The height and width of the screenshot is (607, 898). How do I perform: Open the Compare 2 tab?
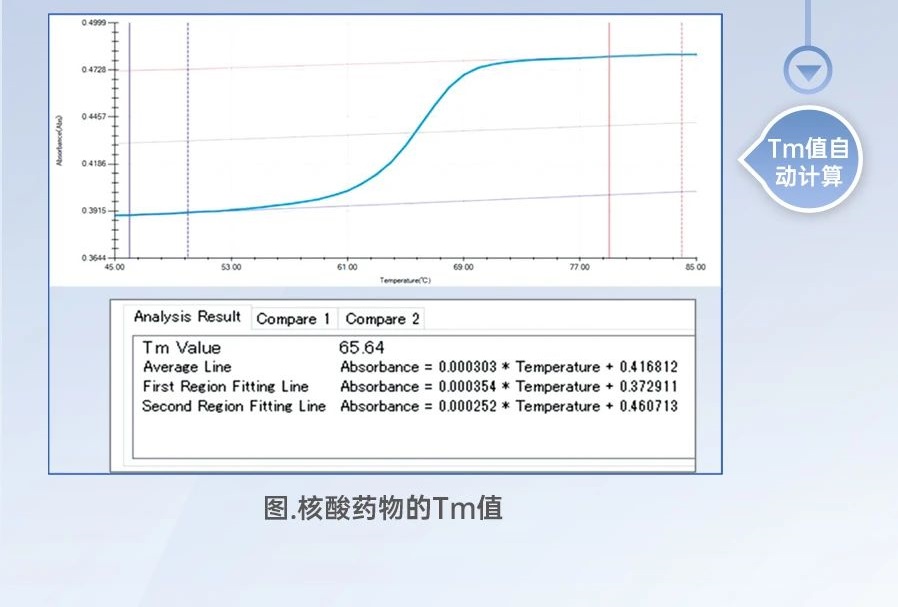[382, 319]
